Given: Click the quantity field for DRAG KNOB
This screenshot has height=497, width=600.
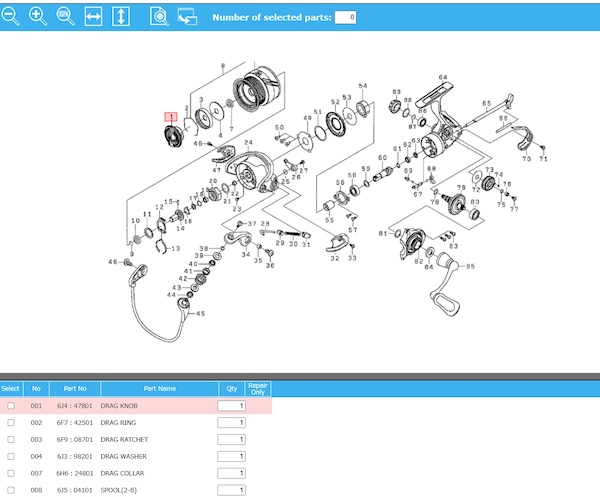Looking at the screenshot, I should [x=231, y=406].
